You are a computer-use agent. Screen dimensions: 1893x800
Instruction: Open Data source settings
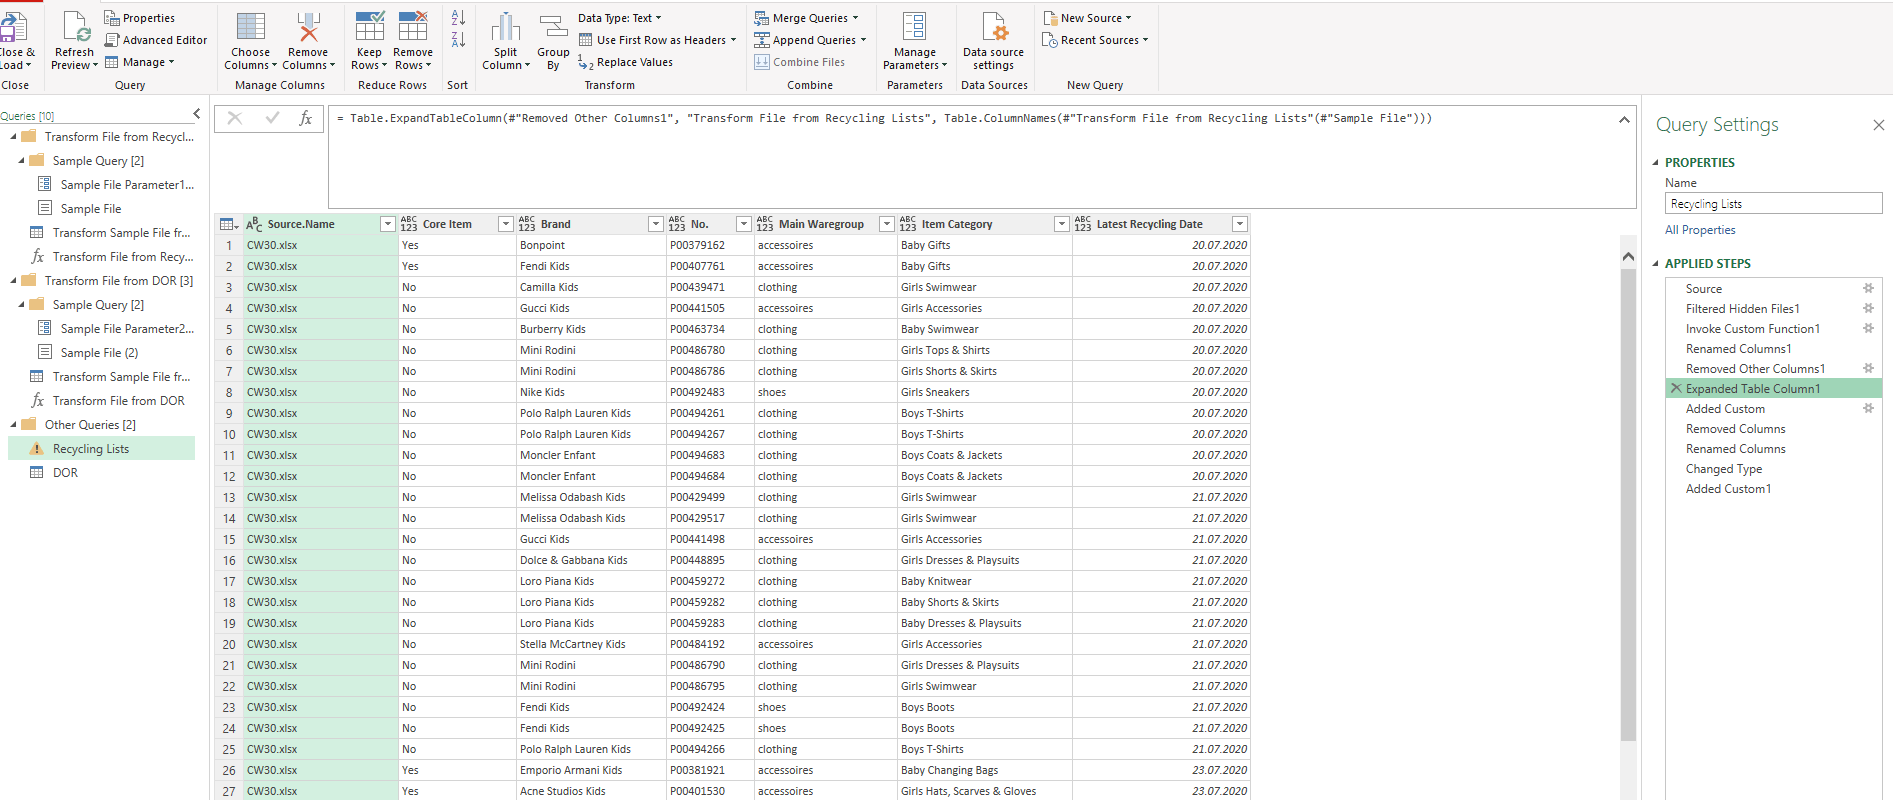993,40
